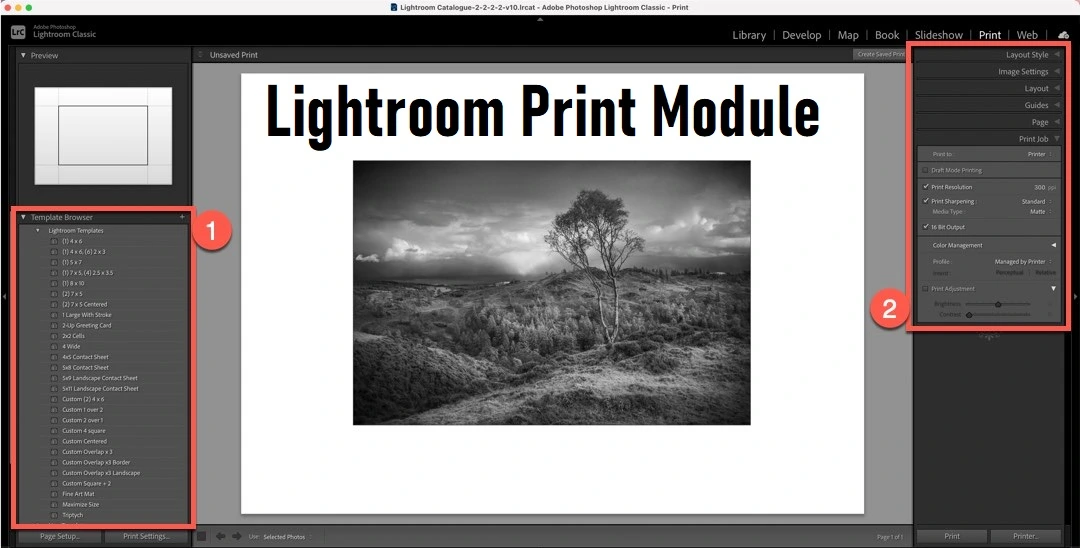Go to previous page arrow in toolbar
1080x548 pixels.
(x=221, y=536)
